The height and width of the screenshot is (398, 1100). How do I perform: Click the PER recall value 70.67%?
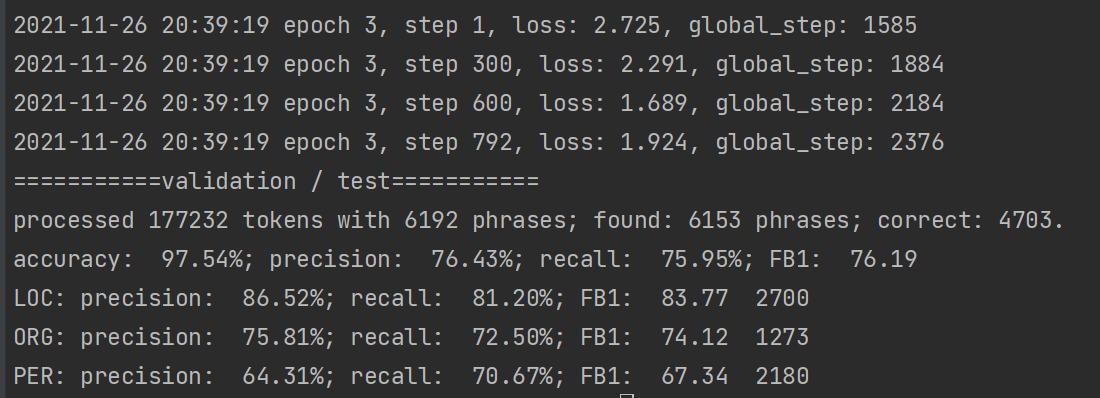513,376
